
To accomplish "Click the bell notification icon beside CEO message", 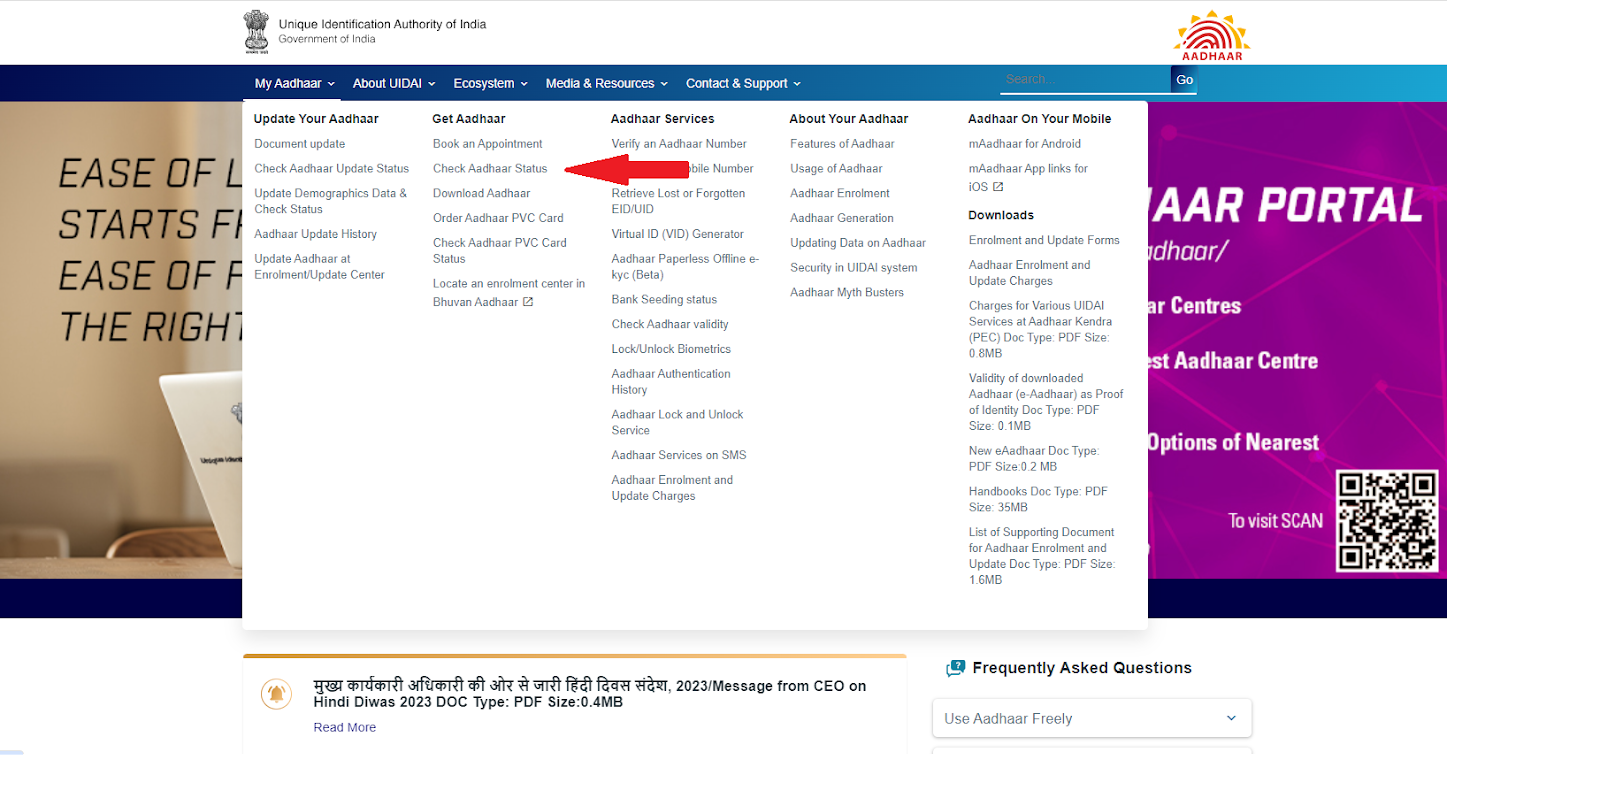I will point(276,693).
